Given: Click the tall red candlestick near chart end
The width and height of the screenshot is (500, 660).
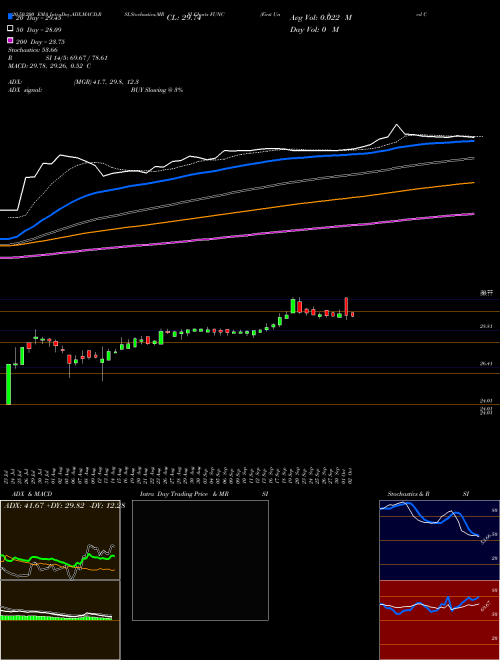Looking at the screenshot, I should point(346,306).
